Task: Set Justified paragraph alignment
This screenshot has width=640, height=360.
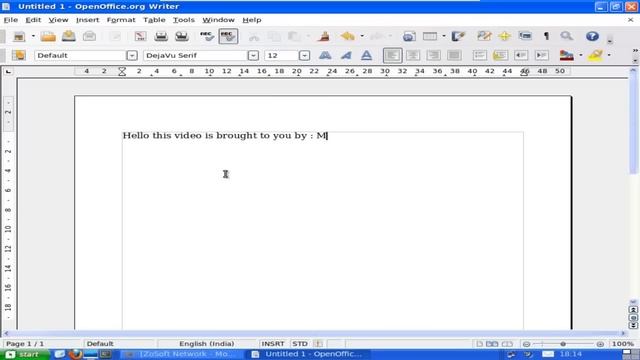Action: (x=454, y=56)
